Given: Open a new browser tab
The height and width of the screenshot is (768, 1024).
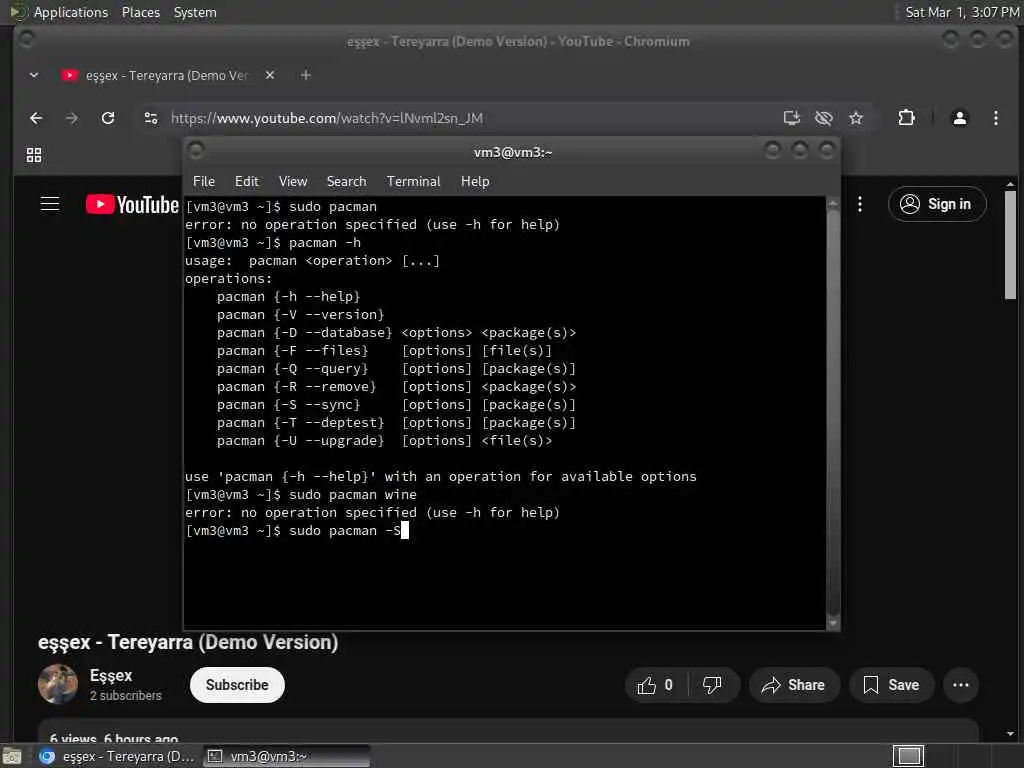Looking at the screenshot, I should (306, 75).
